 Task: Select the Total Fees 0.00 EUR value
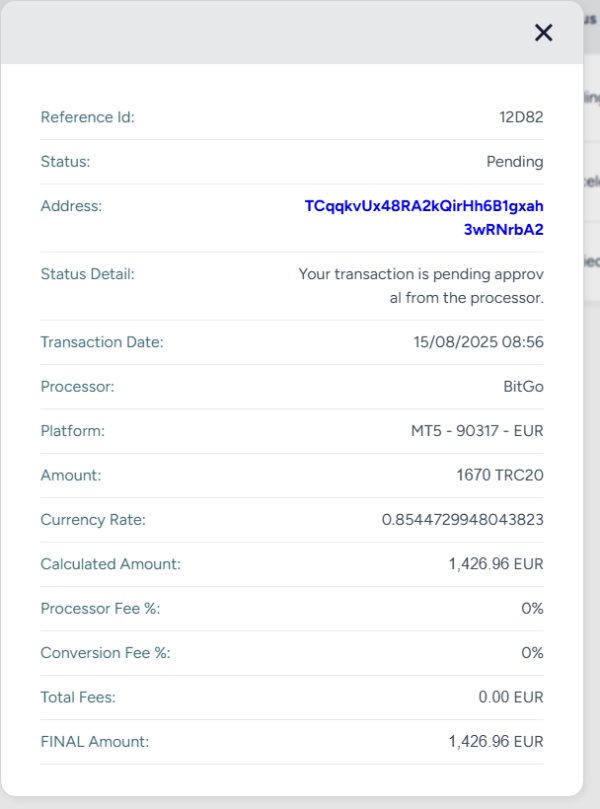click(x=511, y=697)
